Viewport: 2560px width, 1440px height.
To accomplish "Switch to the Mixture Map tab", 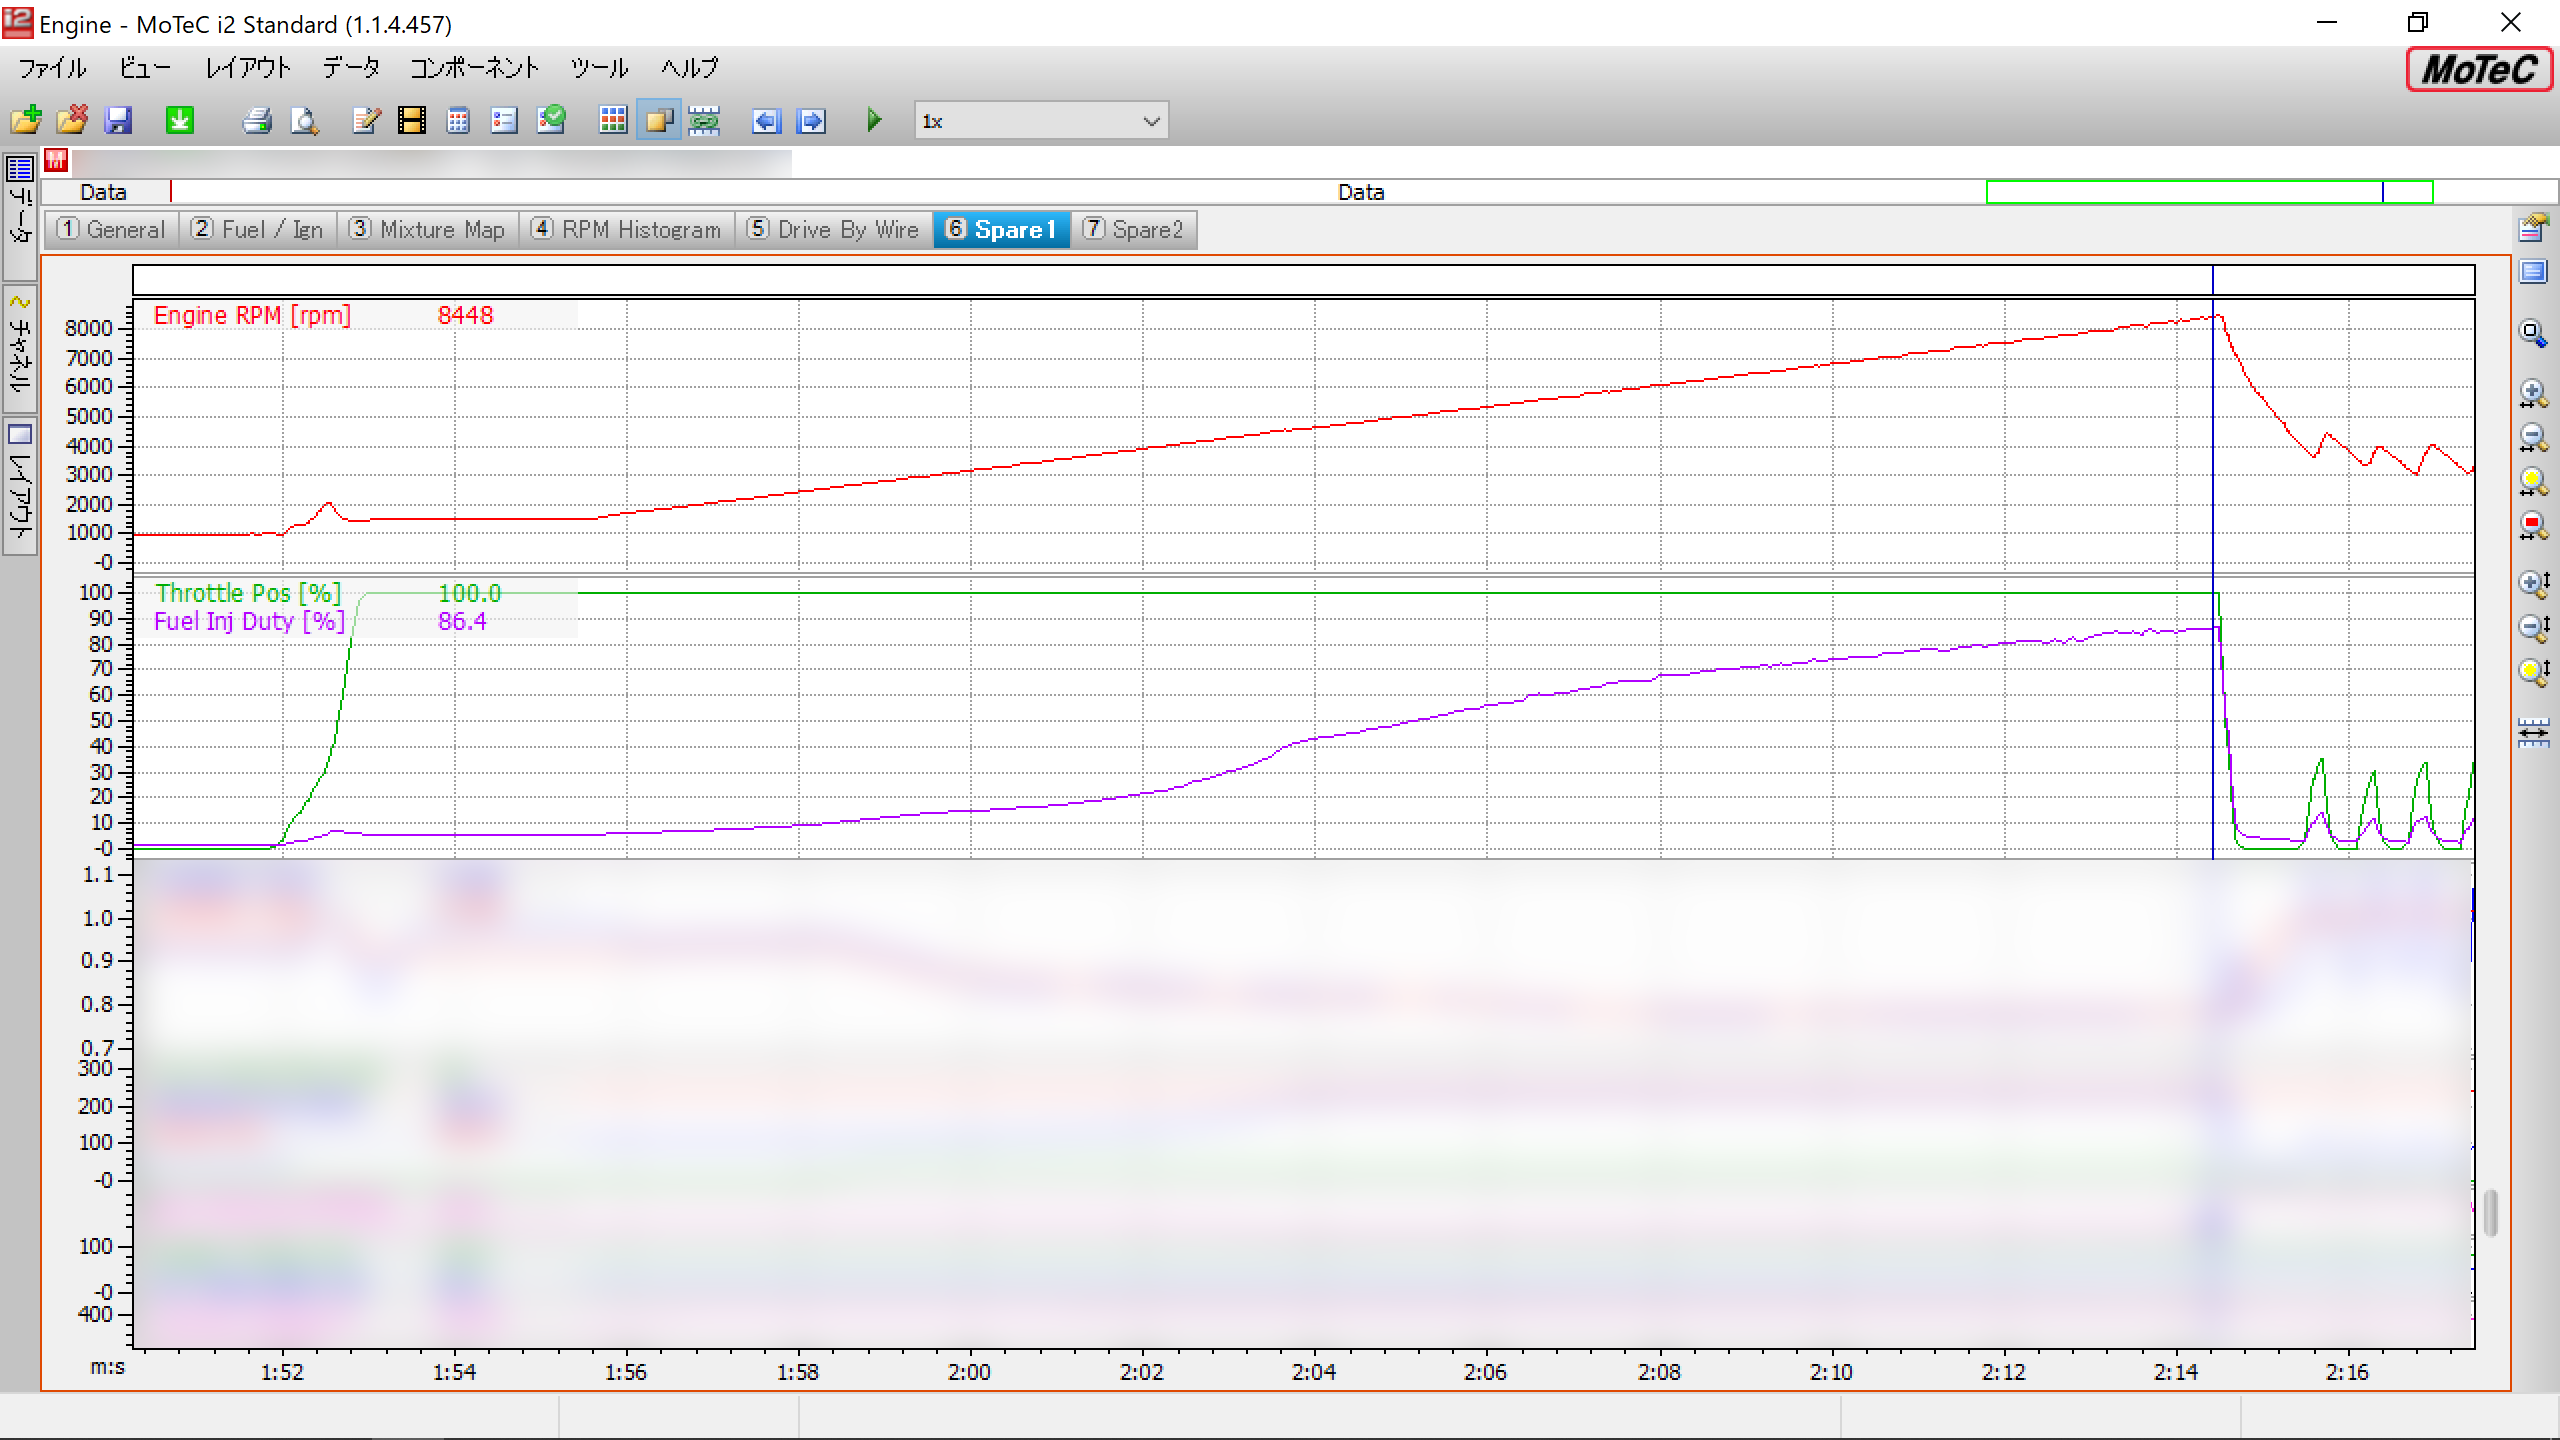I will [x=428, y=230].
